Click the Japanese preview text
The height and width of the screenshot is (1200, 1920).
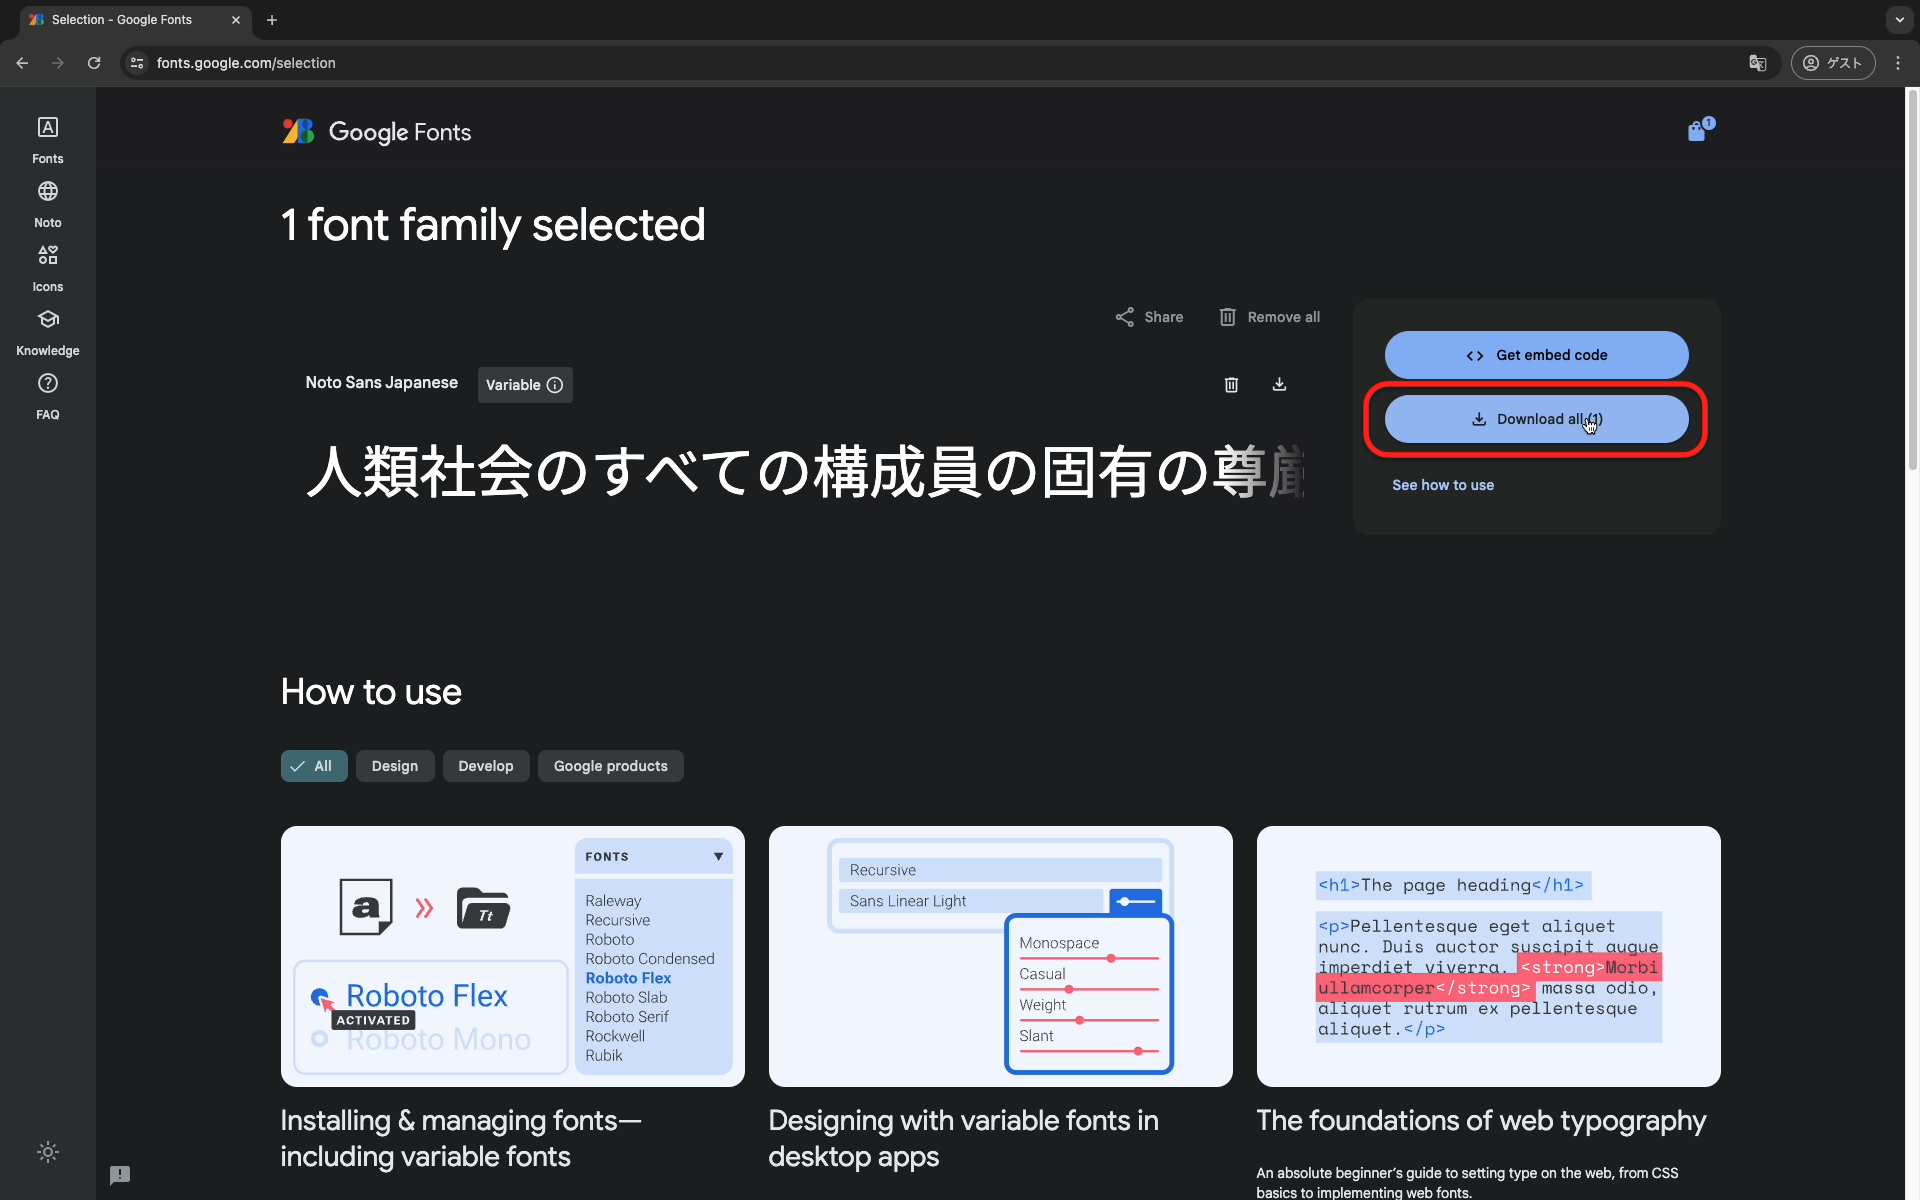805,471
